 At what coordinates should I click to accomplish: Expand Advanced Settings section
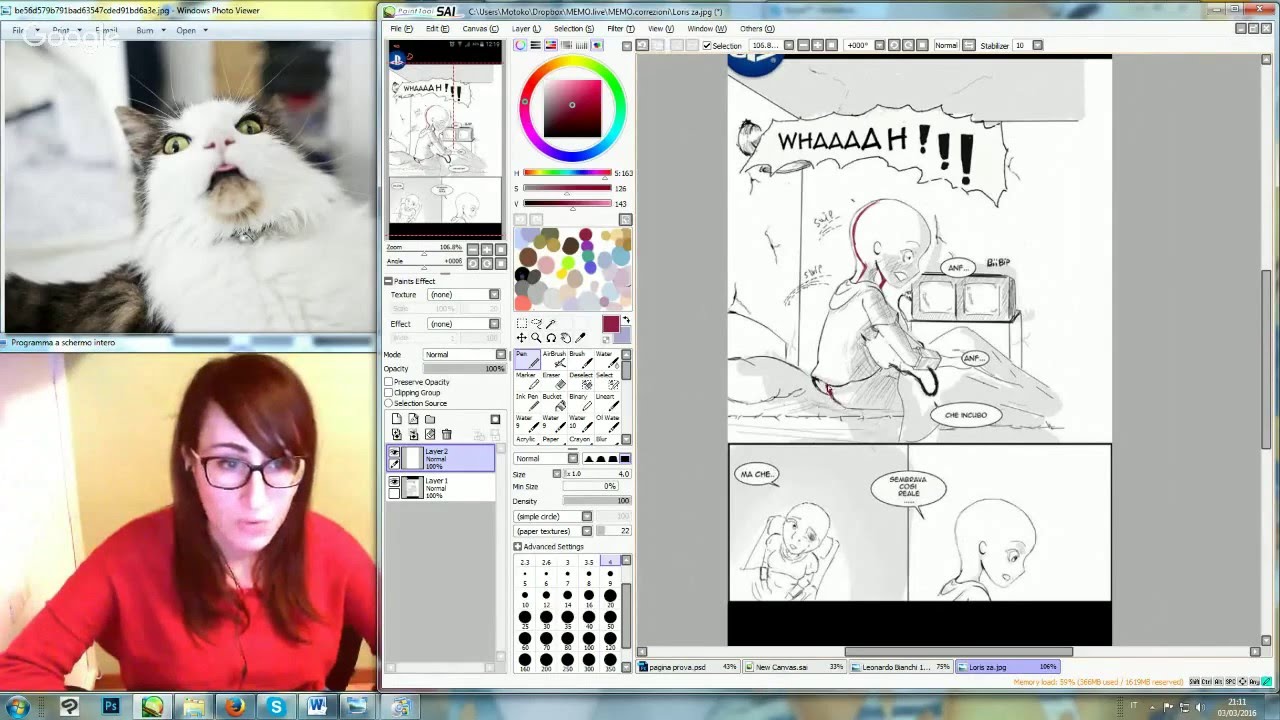coord(518,546)
